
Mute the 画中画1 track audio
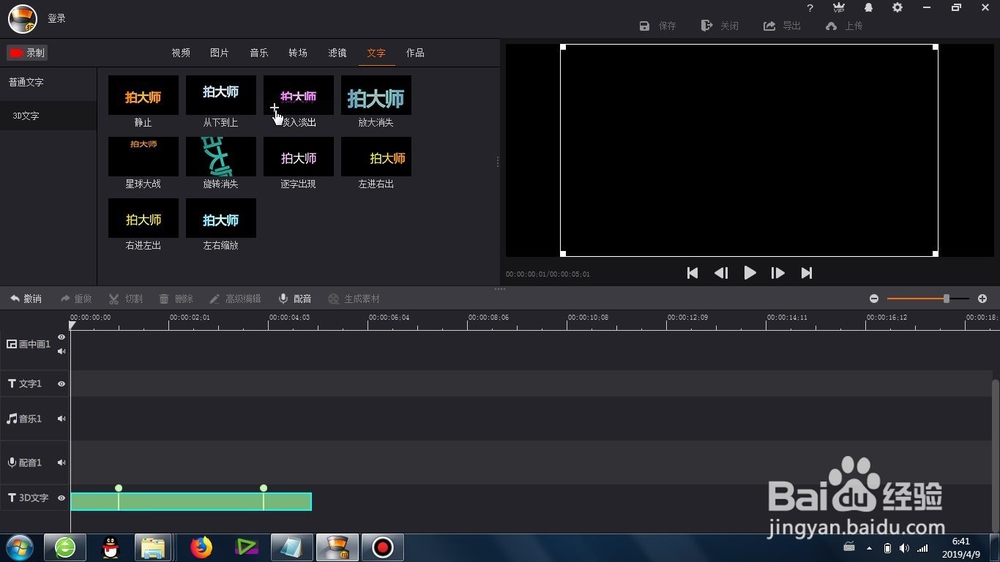point(61,351)
